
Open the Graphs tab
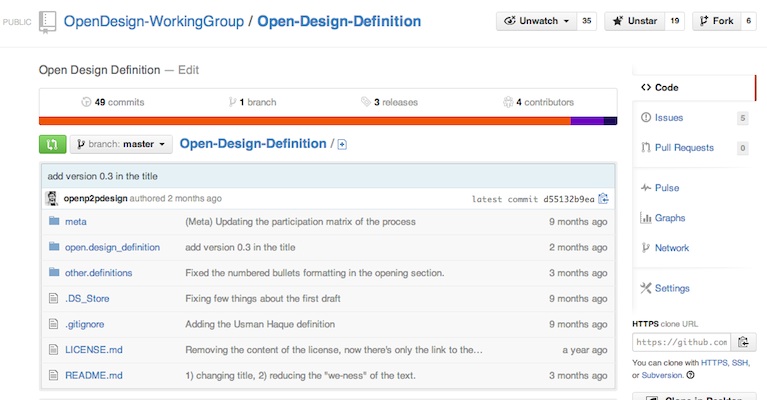tap(694, 218)
